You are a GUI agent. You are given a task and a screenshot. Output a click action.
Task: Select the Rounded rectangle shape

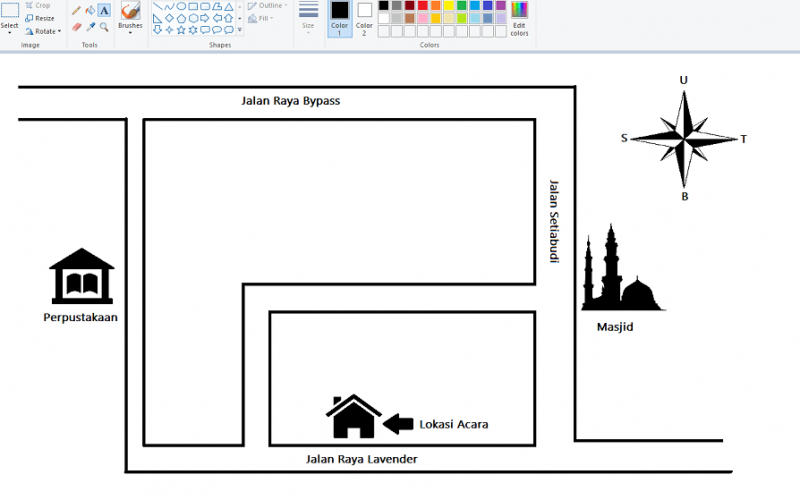(x=205, y=7)
